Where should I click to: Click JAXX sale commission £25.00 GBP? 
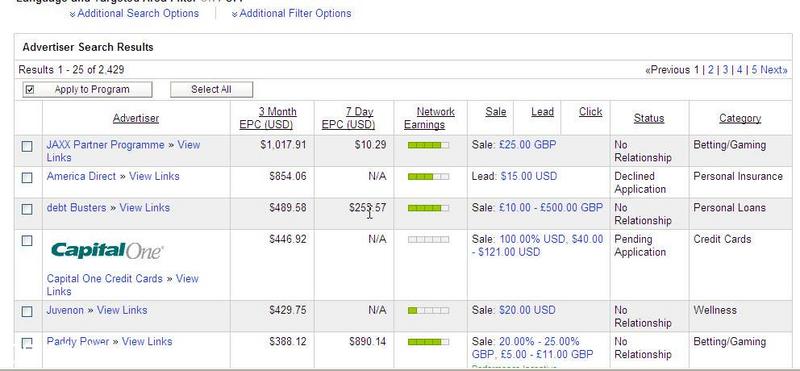tap(528, 145)
